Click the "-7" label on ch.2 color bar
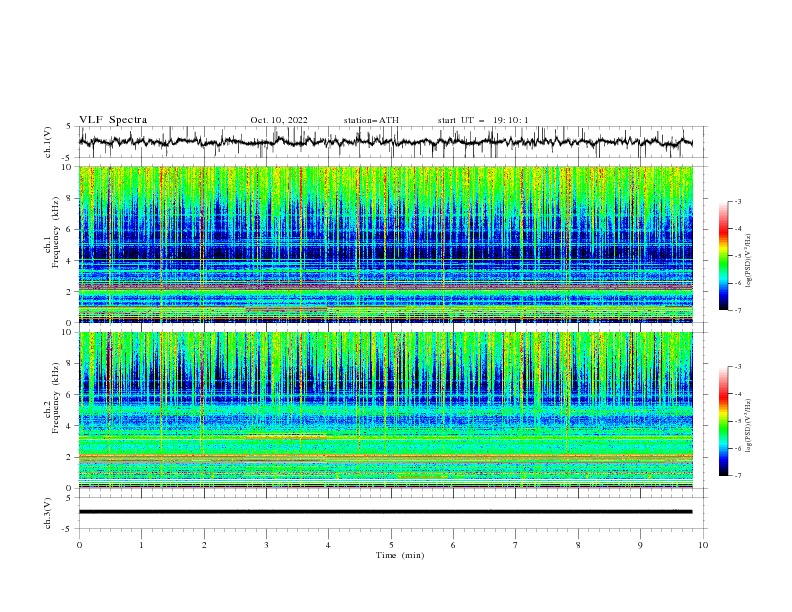792x612 pixels. click(738, 476)
